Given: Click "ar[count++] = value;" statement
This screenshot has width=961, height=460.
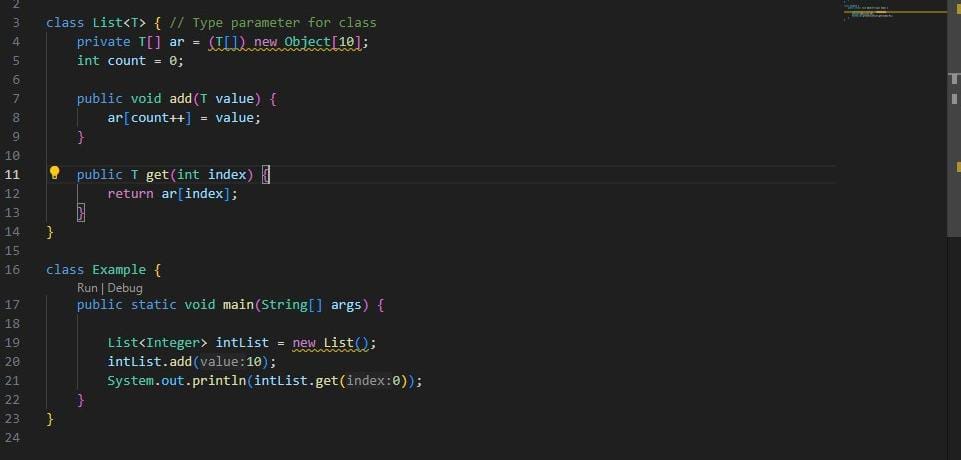Looking at the screenshot, I should tap(184, 118).
